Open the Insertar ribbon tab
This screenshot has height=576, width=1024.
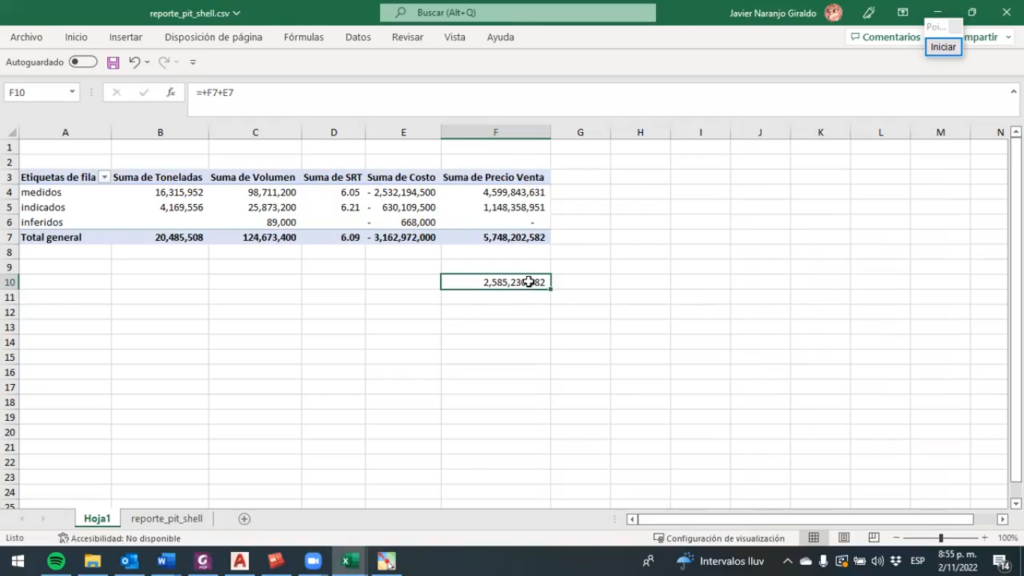click(125, 37)
